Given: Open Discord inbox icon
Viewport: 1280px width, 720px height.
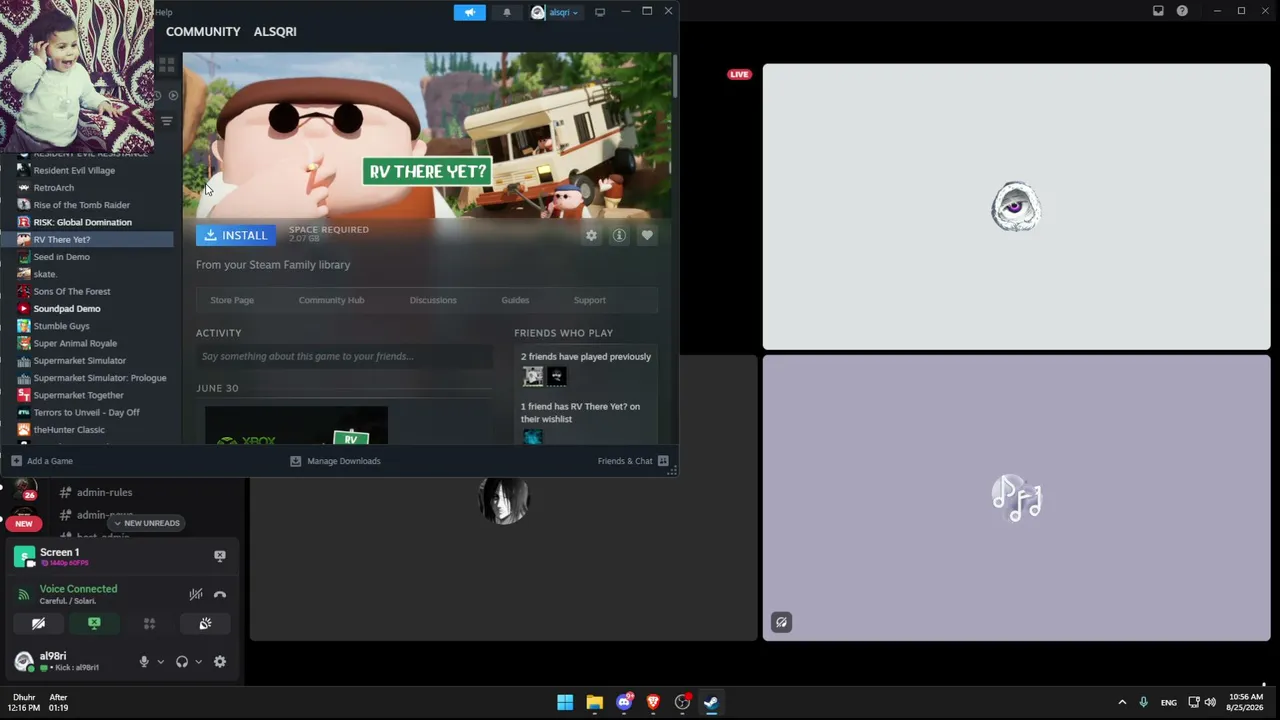Looking at the screenshot, I should point(1158,11).
